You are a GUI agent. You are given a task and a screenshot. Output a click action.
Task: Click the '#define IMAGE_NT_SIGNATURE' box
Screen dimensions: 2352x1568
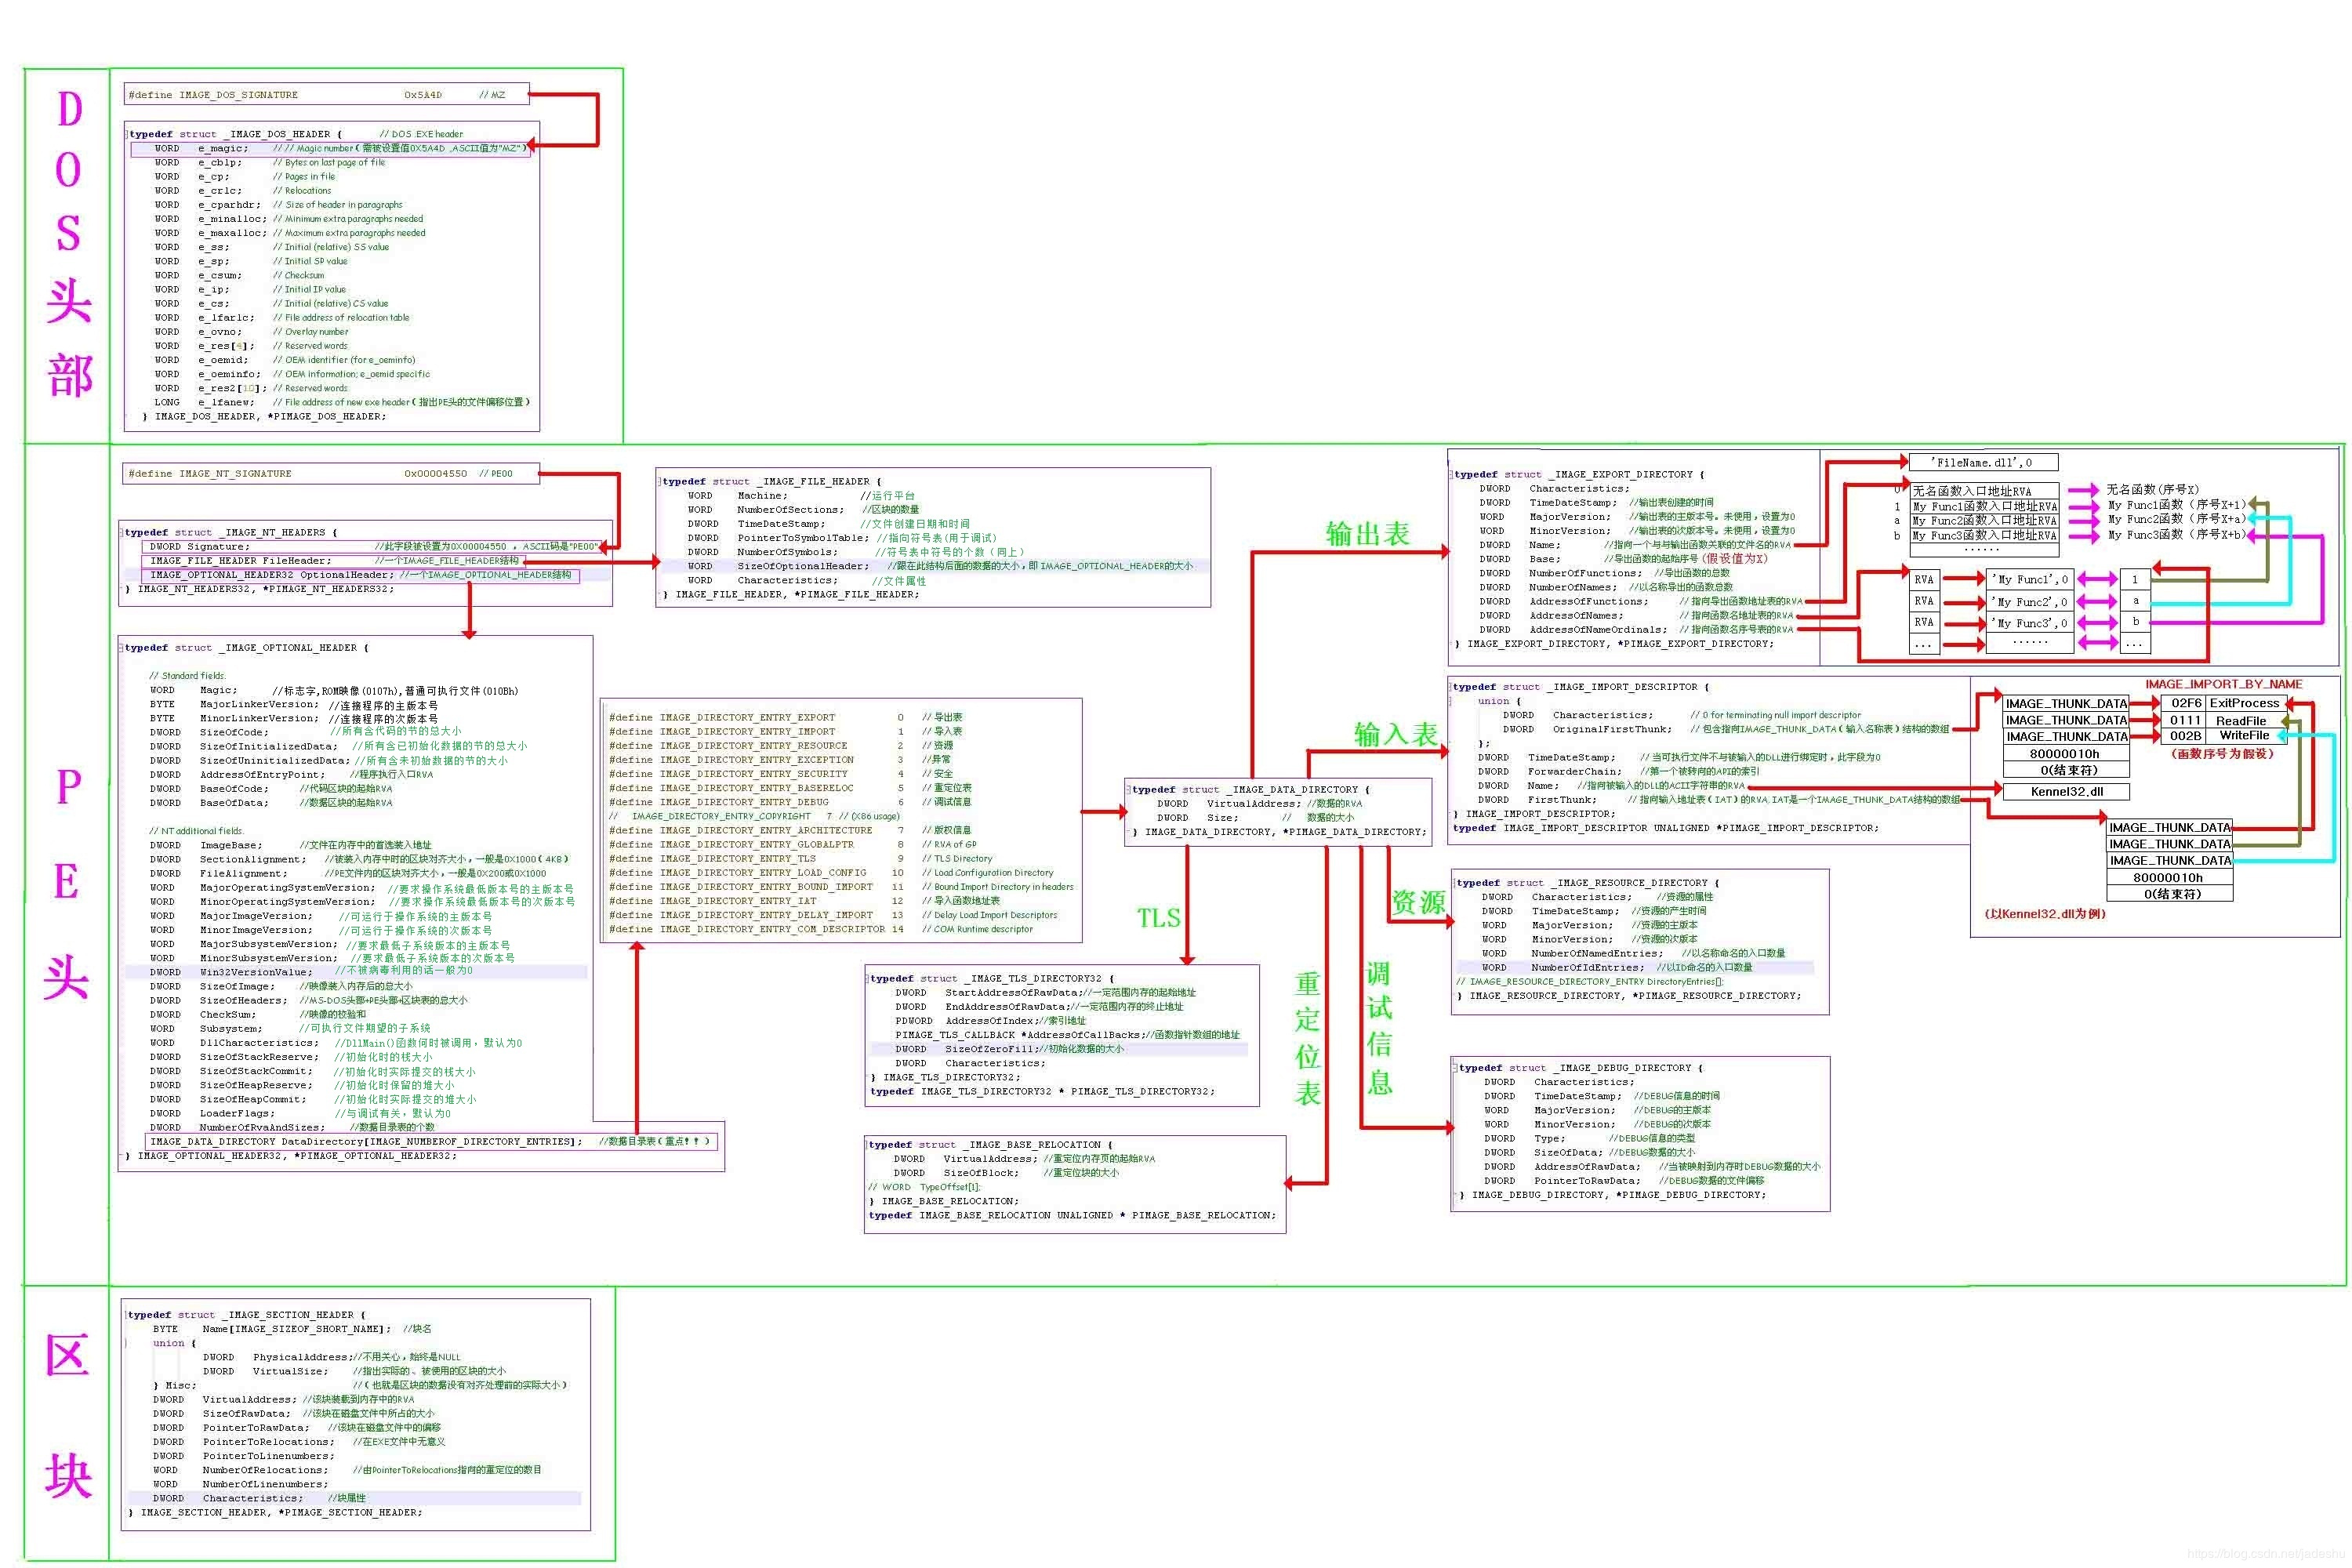click(x=330, y=473)
